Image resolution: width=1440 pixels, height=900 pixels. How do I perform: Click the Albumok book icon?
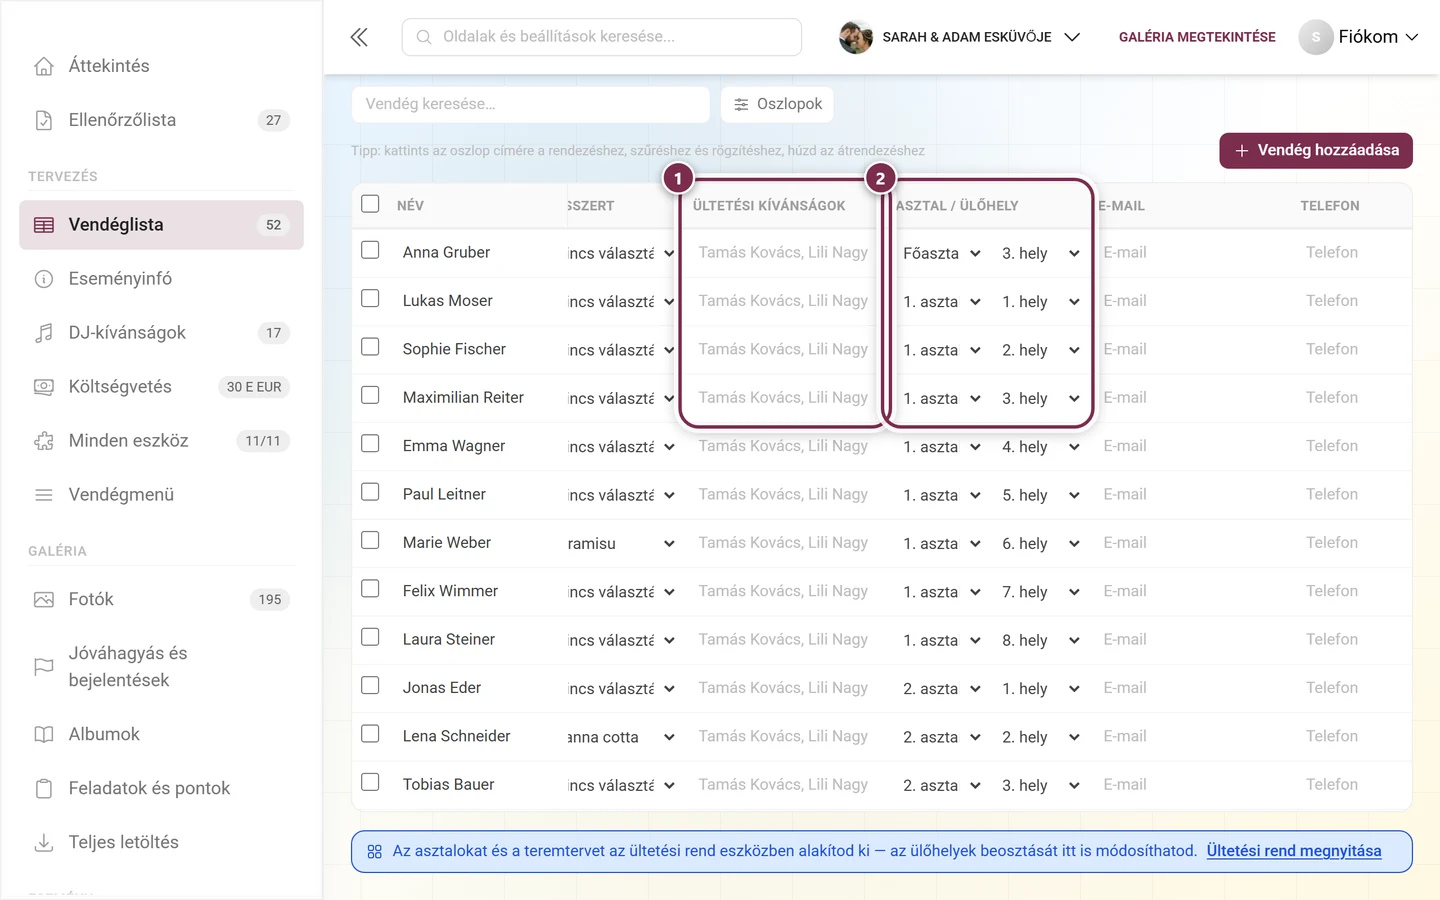[44, 735]
